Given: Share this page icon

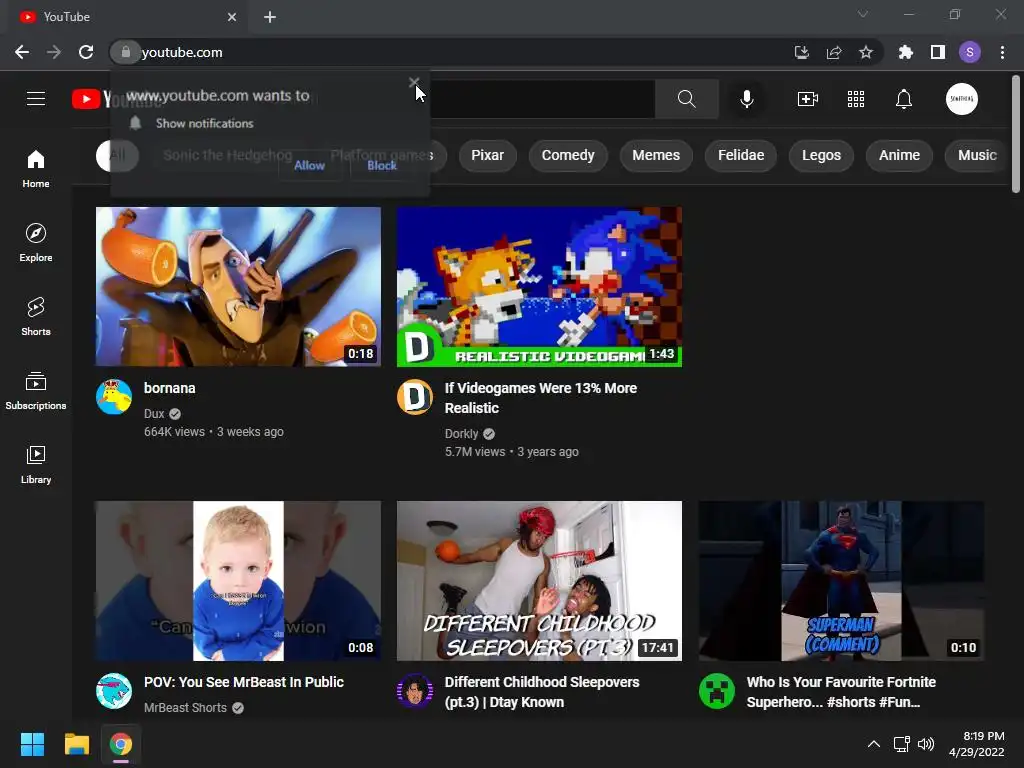Looking at the screenshot, I should coord(834,52).
